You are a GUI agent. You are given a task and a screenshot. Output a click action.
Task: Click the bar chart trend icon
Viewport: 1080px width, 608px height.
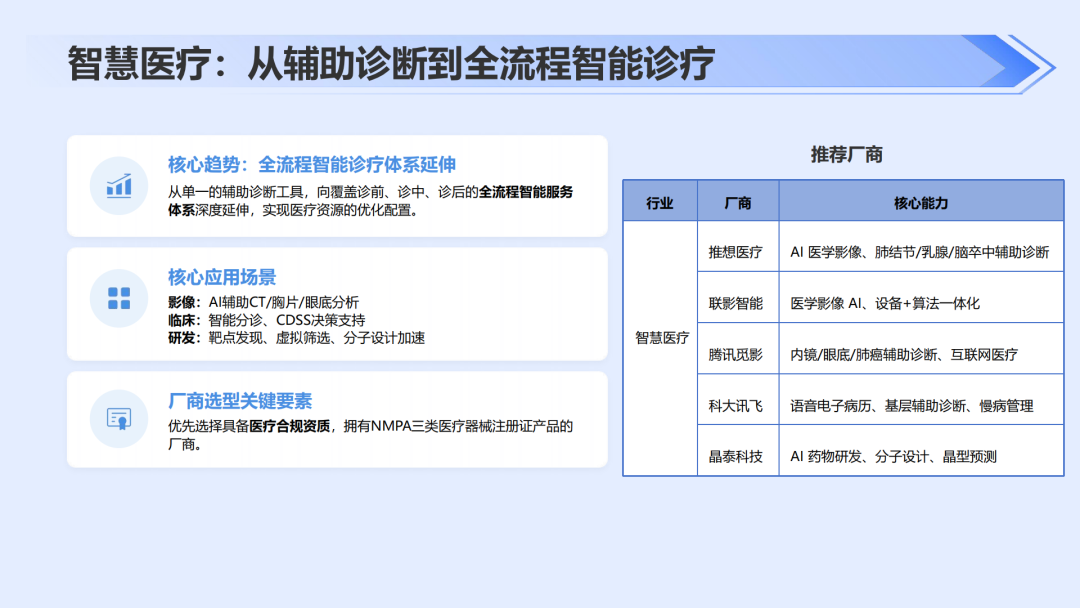coord(119,186)
